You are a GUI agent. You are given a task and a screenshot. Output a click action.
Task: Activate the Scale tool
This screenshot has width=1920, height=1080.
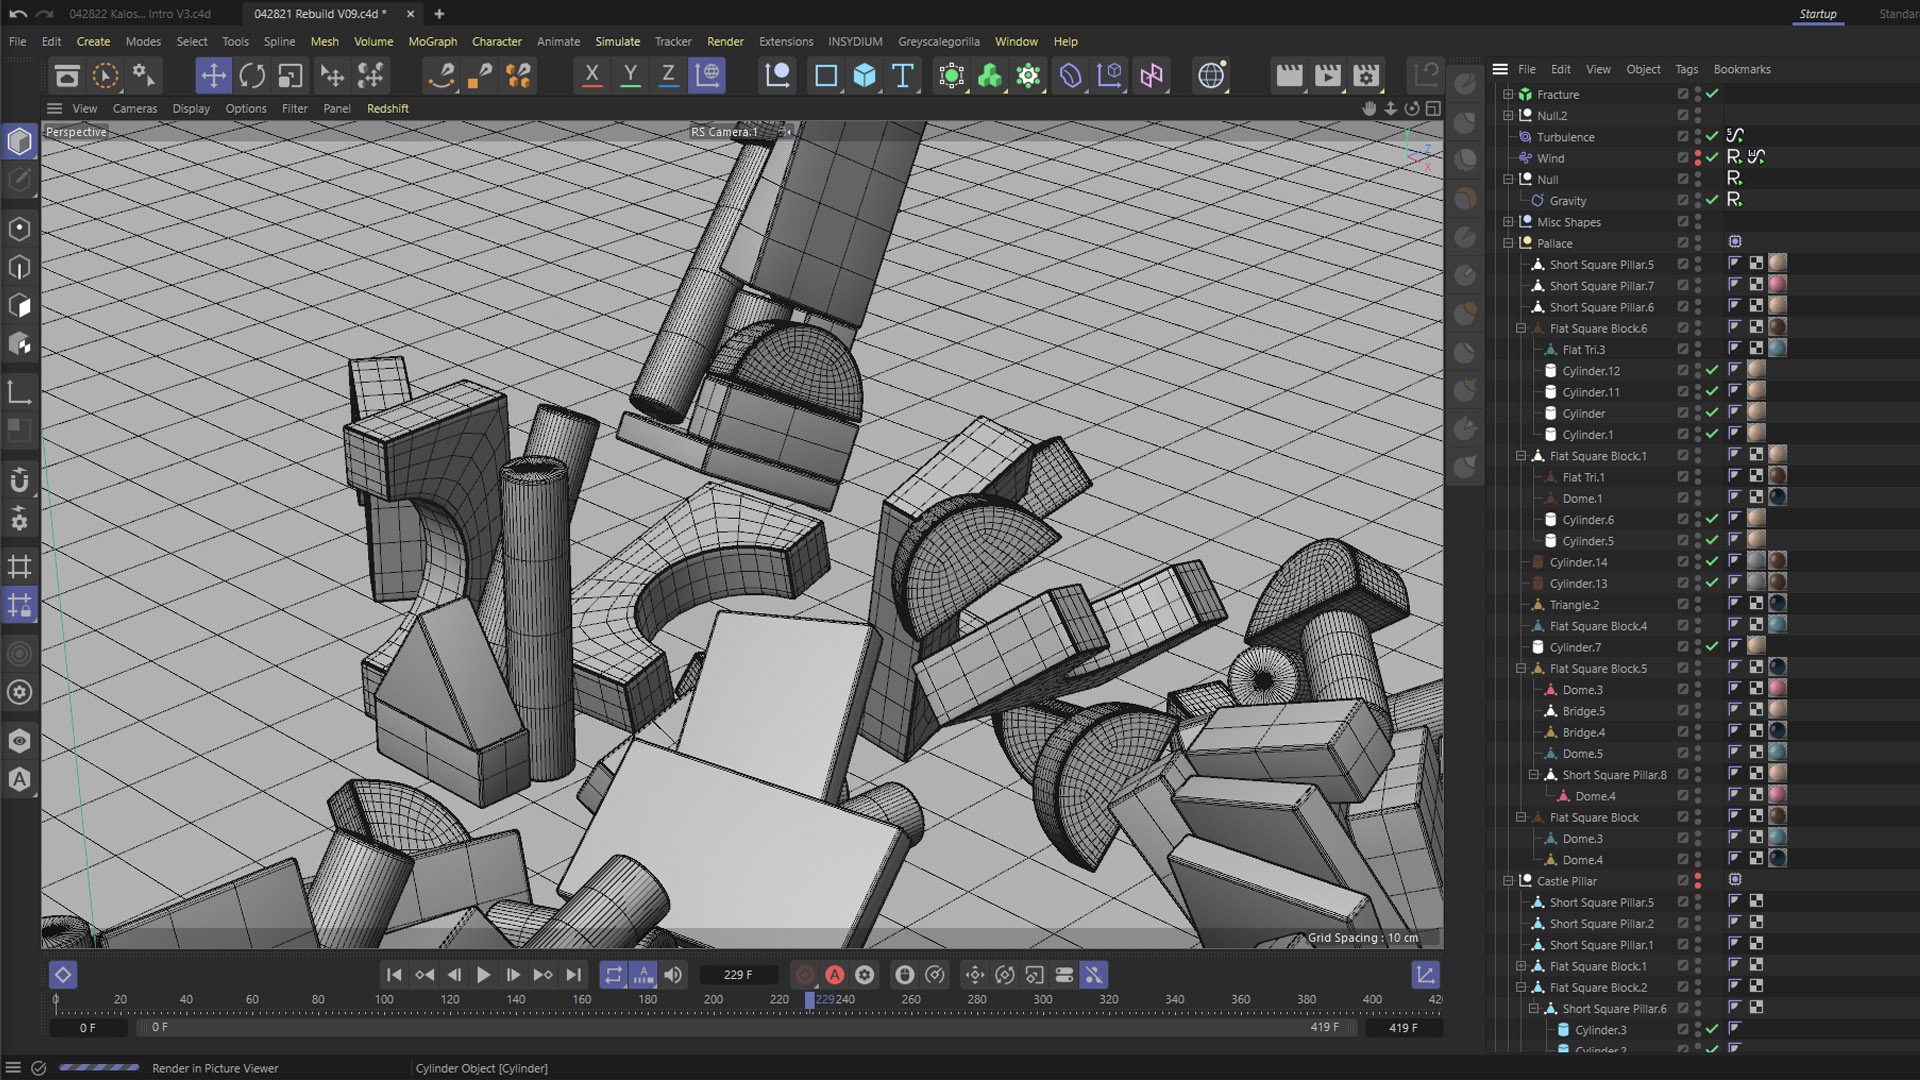coord(290,76)
